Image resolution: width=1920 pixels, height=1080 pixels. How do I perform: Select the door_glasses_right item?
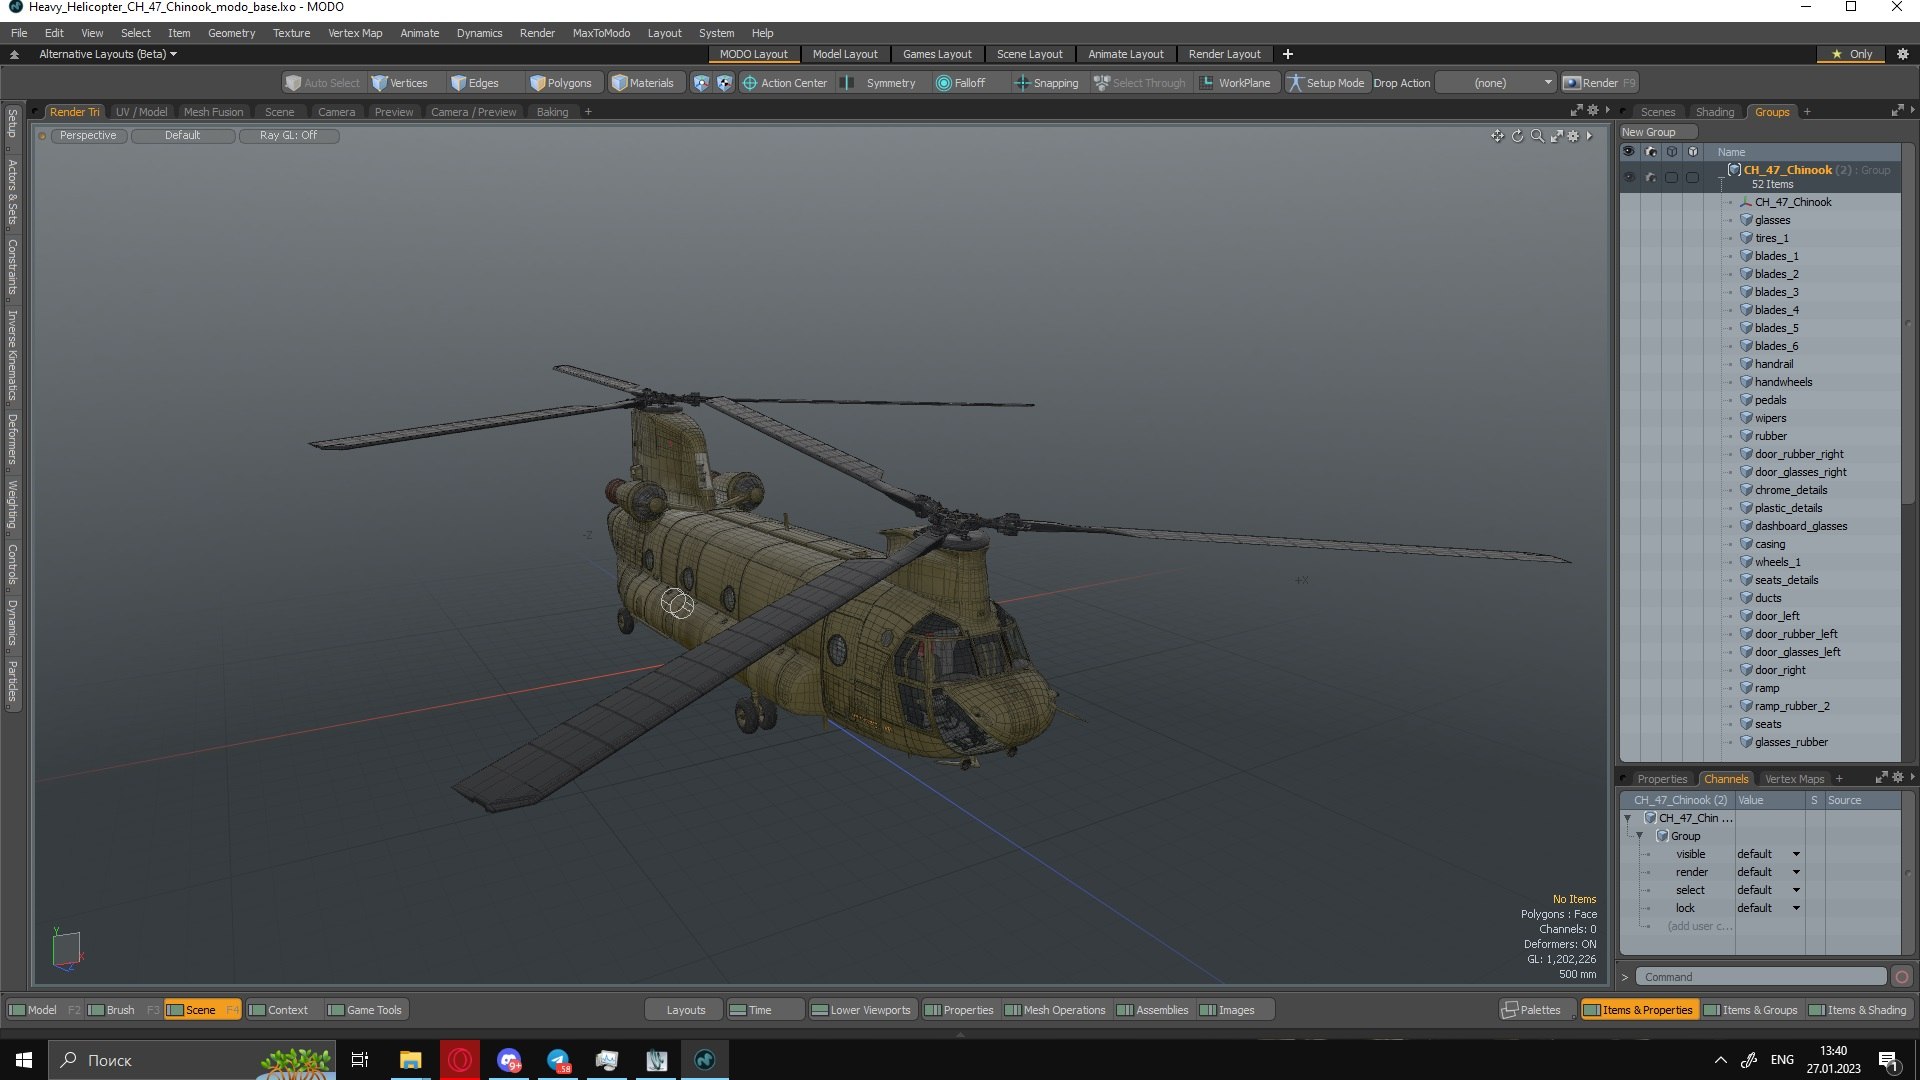[1800, 472]
